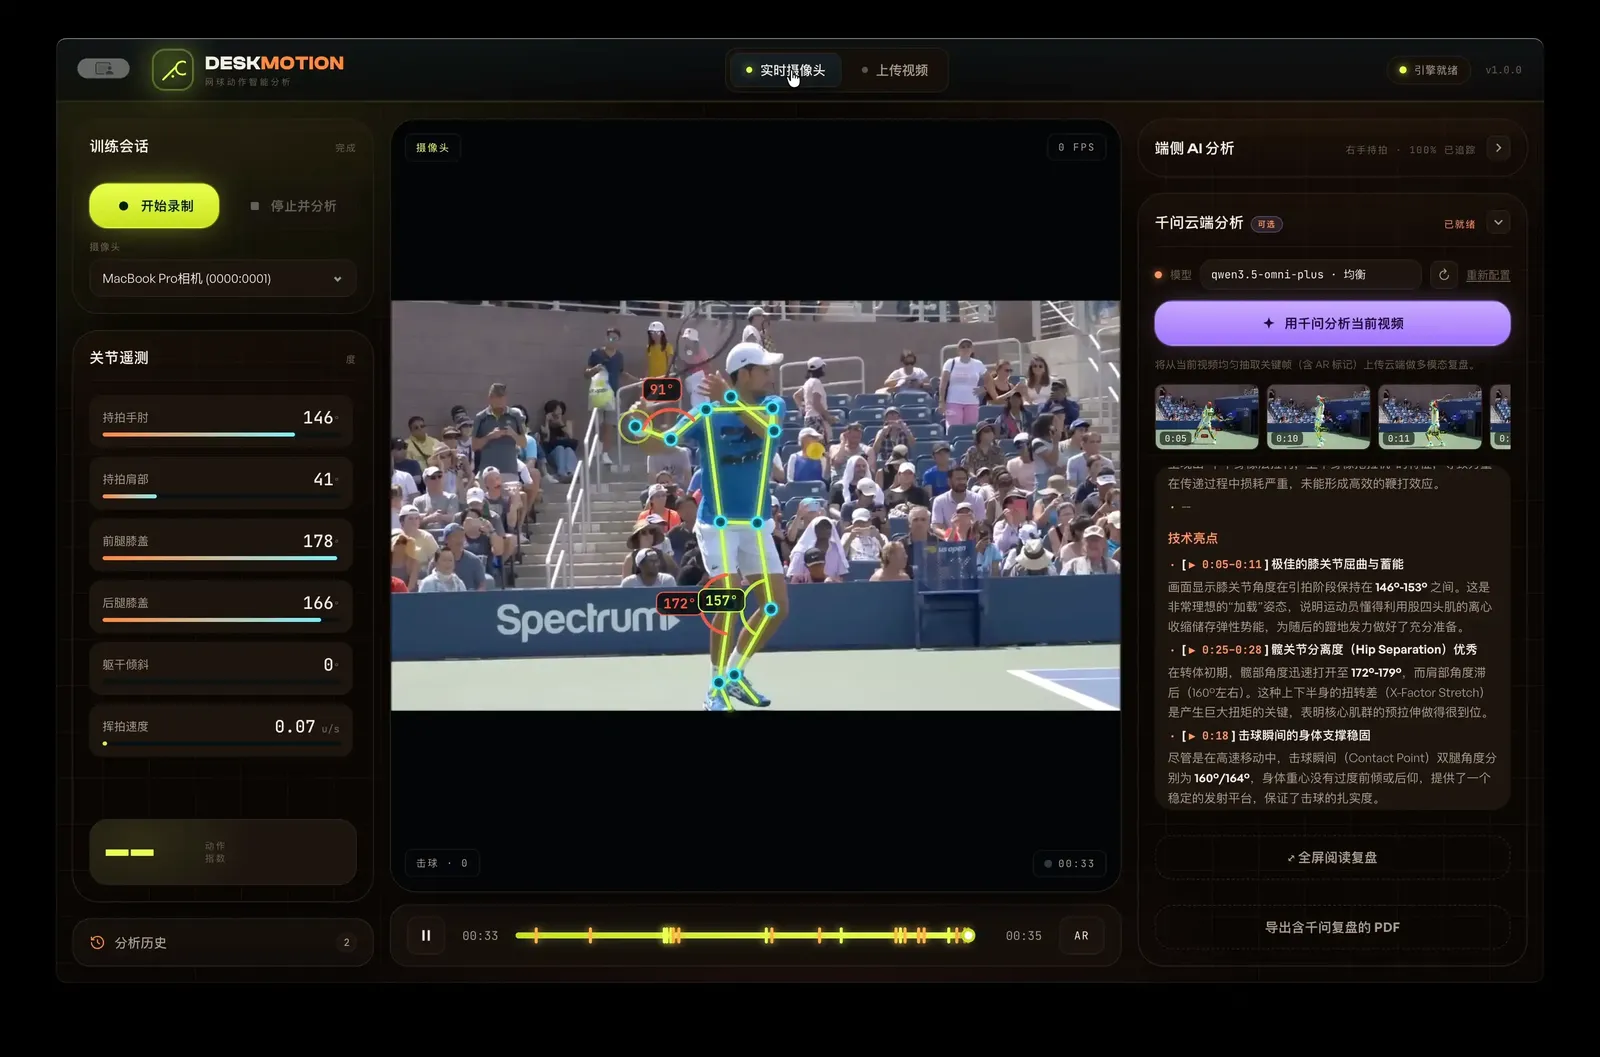Switch to the 实时摄像头 tab
1600x1057 pixels.
[x=785, y=70]
